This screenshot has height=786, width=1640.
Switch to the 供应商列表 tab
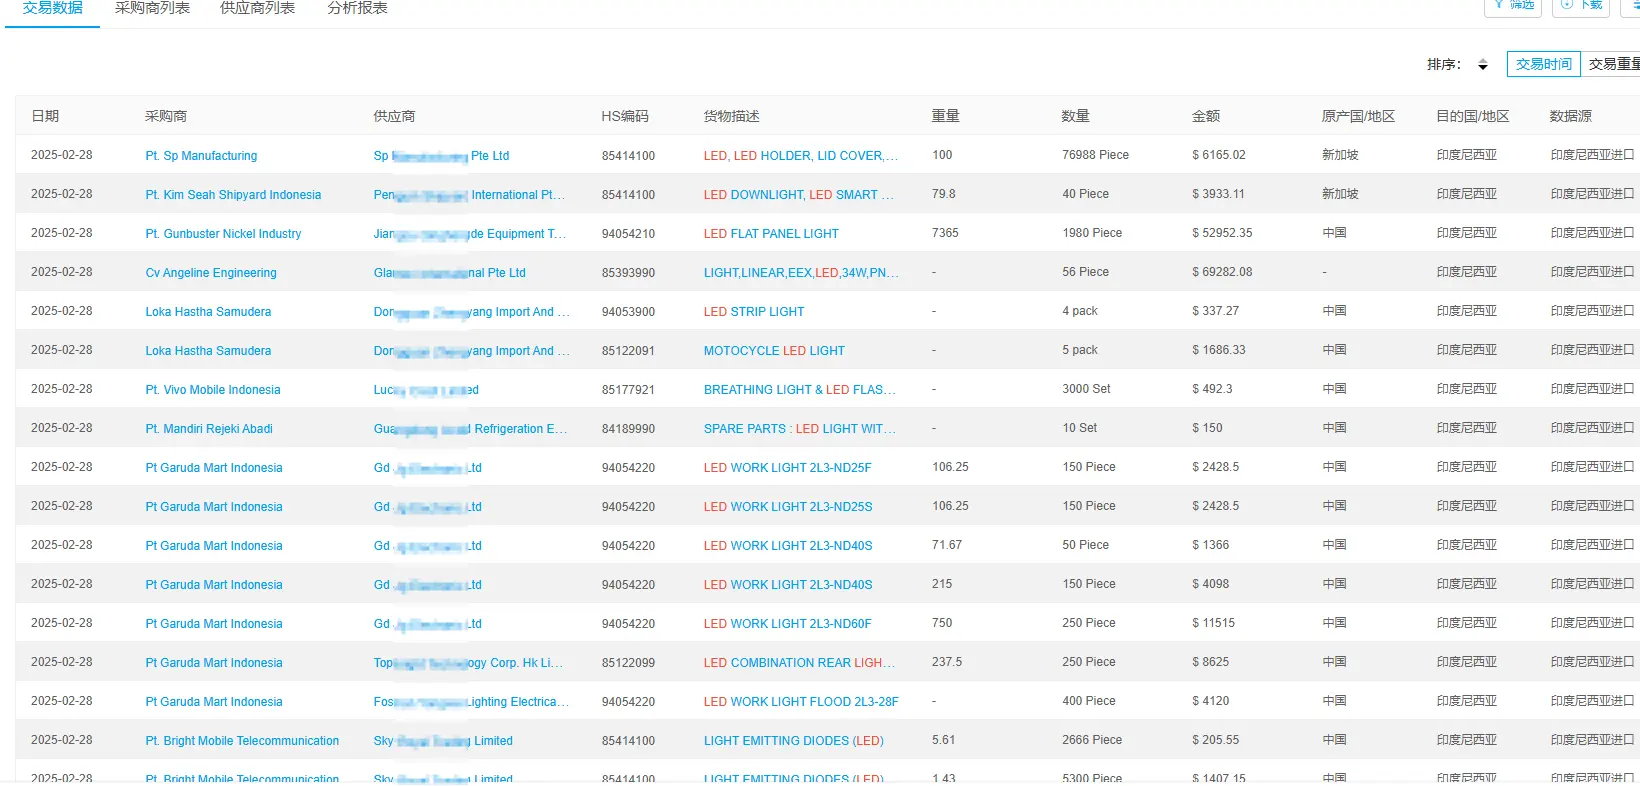(x=257, y=9)
